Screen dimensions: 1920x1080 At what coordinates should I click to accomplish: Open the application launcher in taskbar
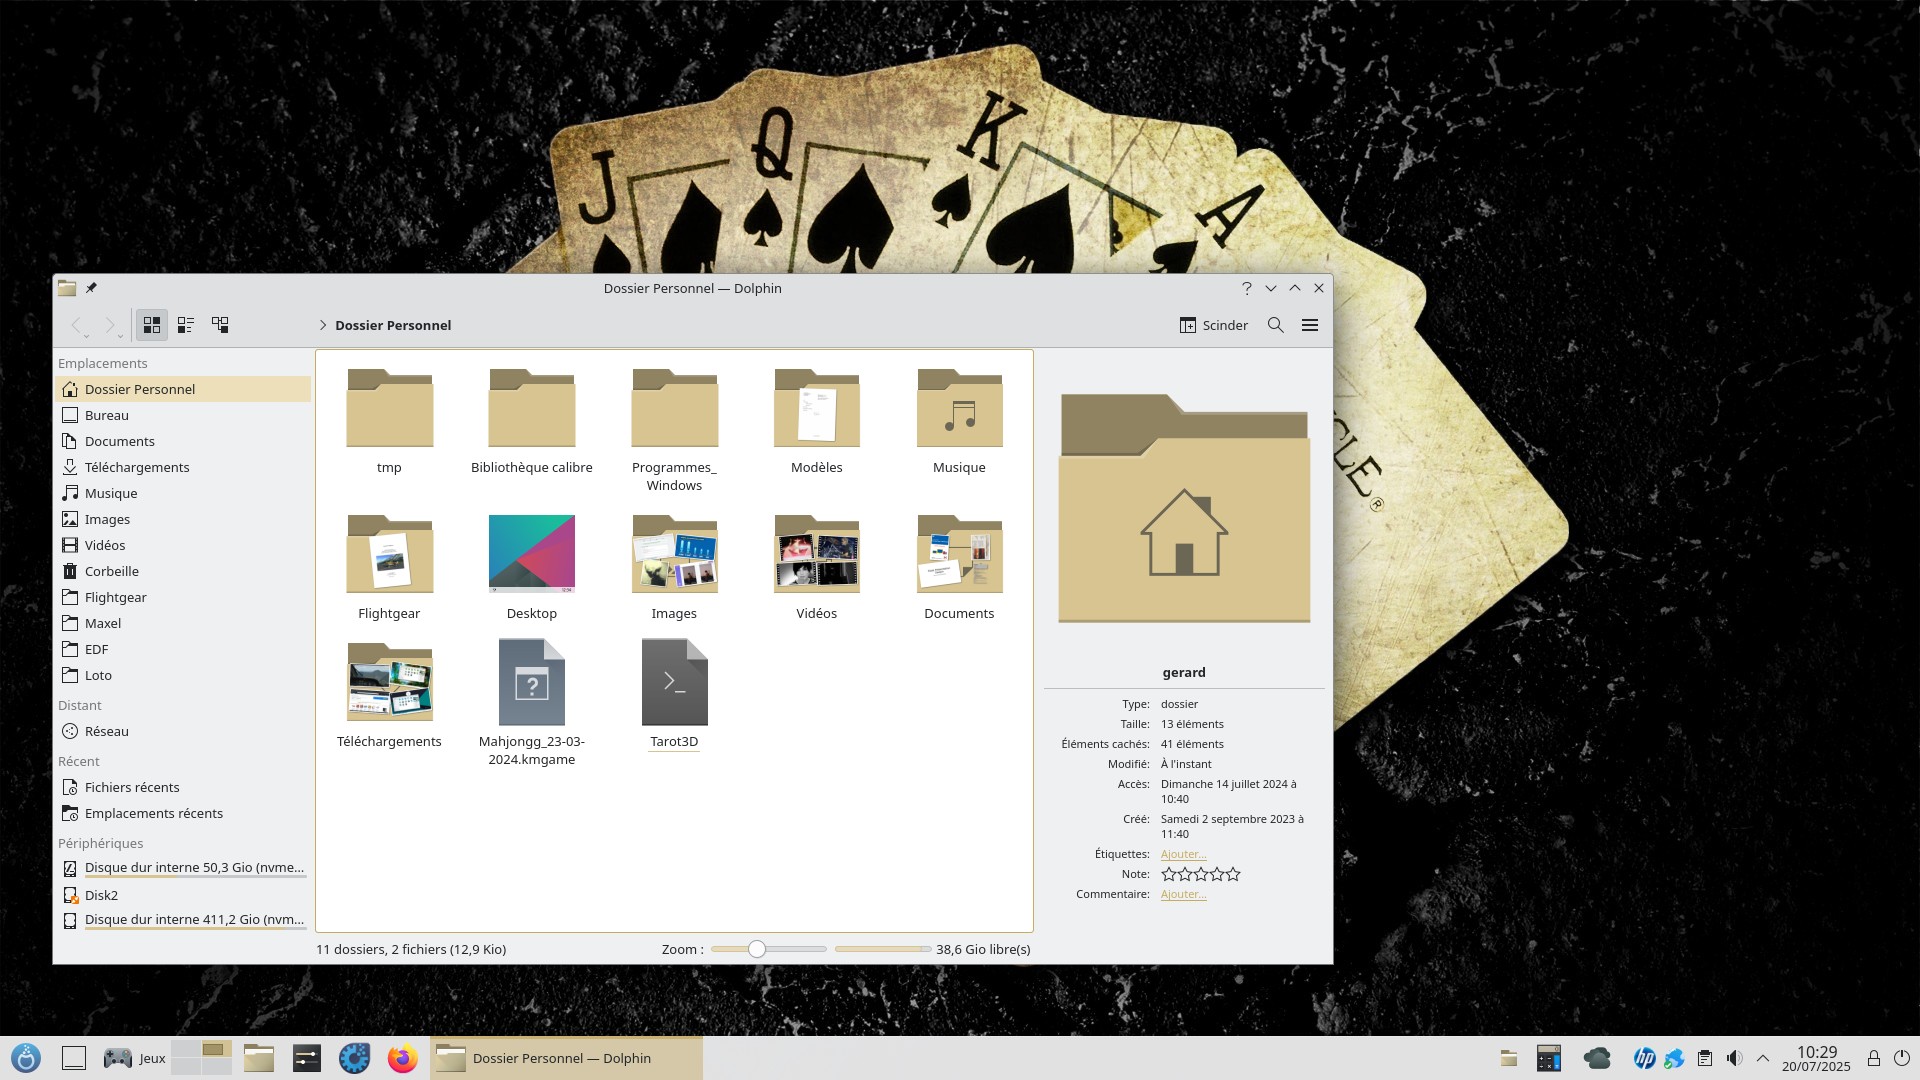point(26,1058)
